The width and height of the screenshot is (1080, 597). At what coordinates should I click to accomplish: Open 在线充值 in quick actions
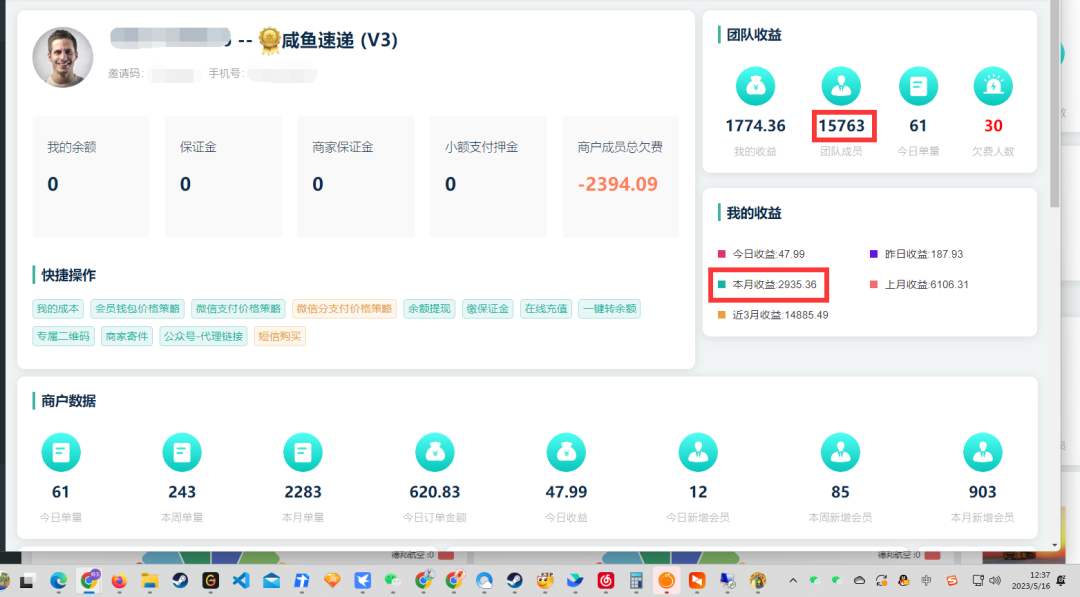pos(545,308)
